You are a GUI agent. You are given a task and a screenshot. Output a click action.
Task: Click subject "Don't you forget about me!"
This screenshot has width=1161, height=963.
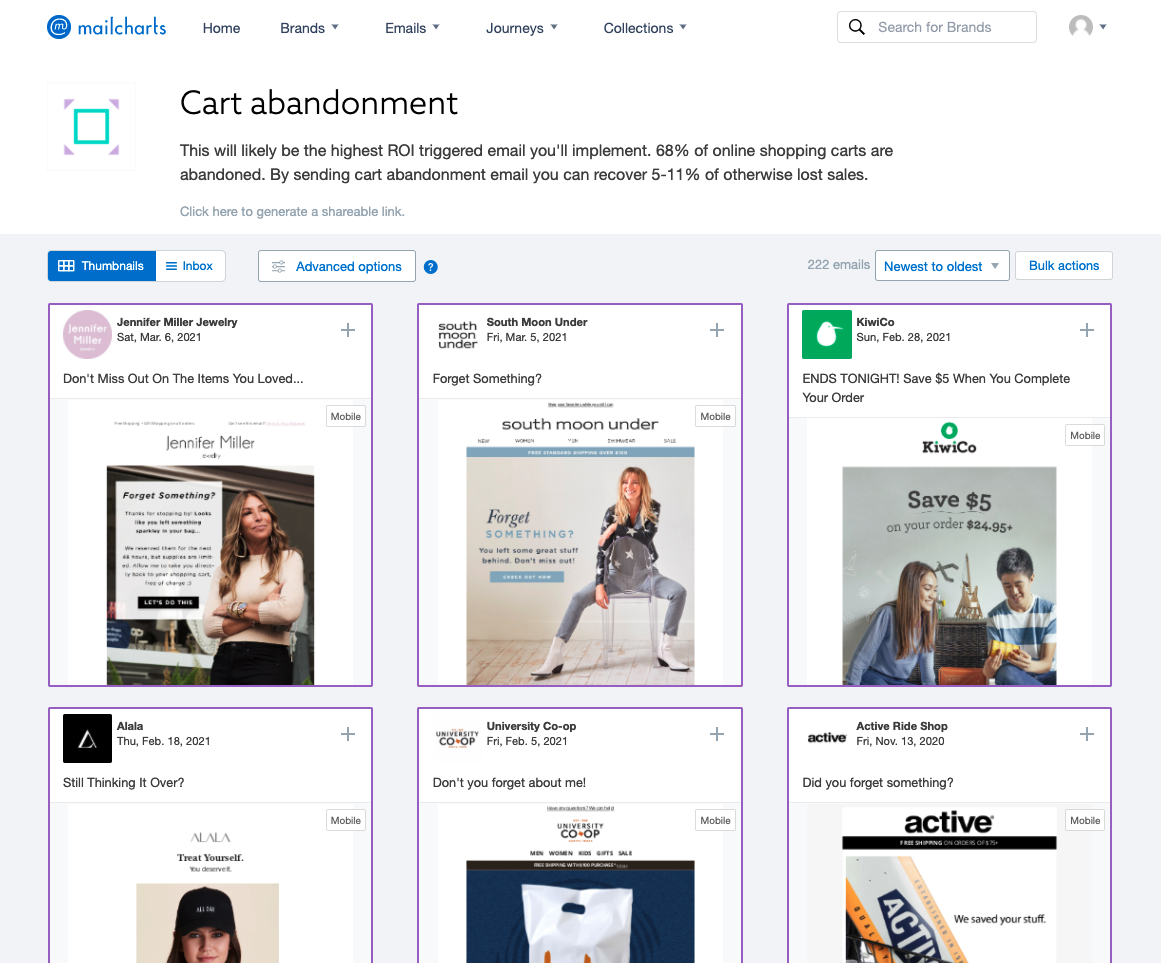tap(509, 782)
